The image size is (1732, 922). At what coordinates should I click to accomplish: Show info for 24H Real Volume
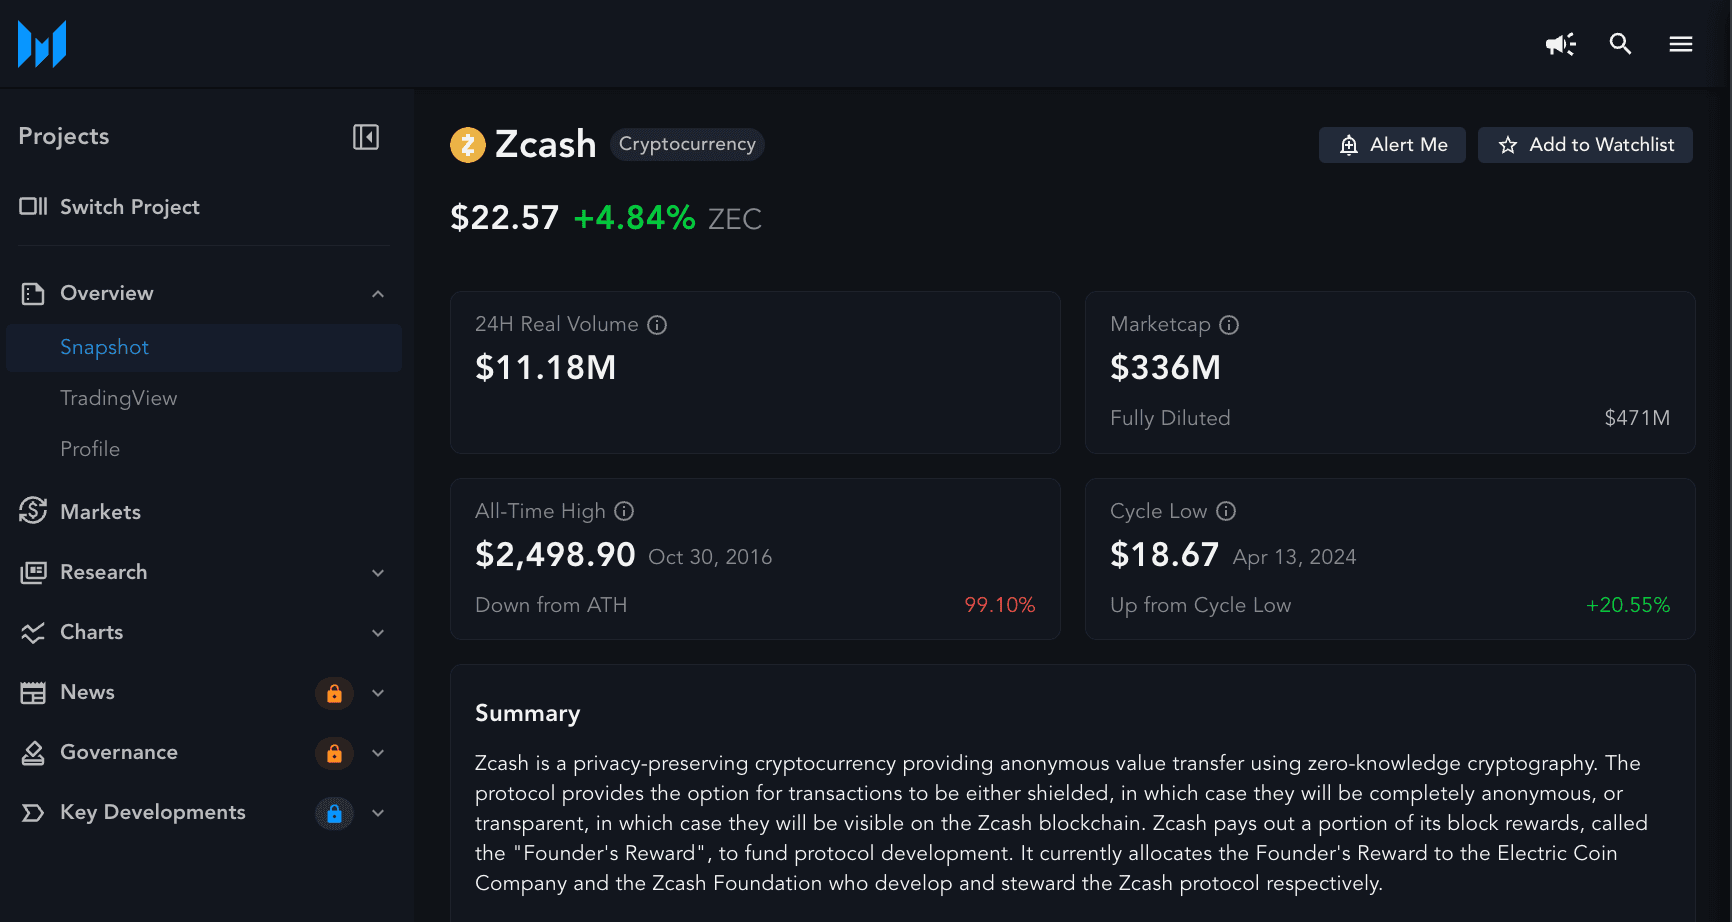coord(657,325)
